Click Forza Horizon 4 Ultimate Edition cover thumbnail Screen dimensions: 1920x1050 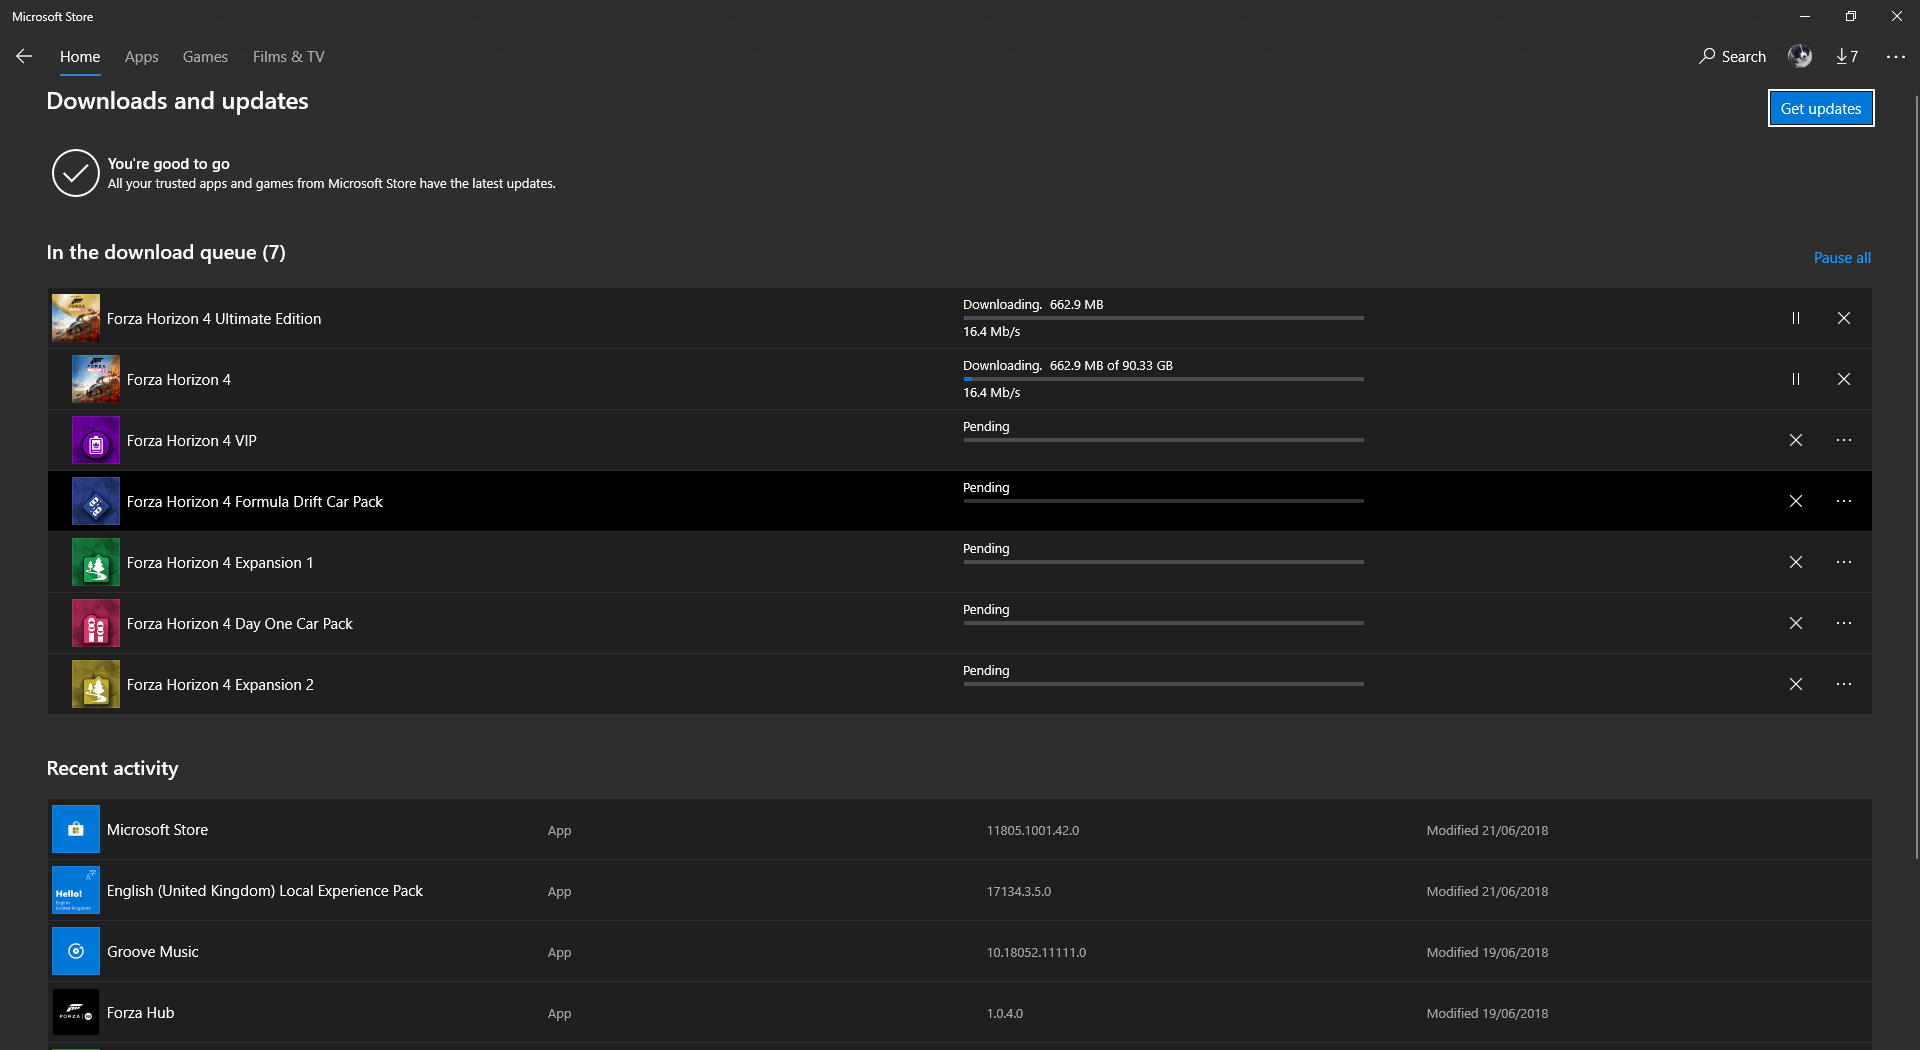pos(76,318)
